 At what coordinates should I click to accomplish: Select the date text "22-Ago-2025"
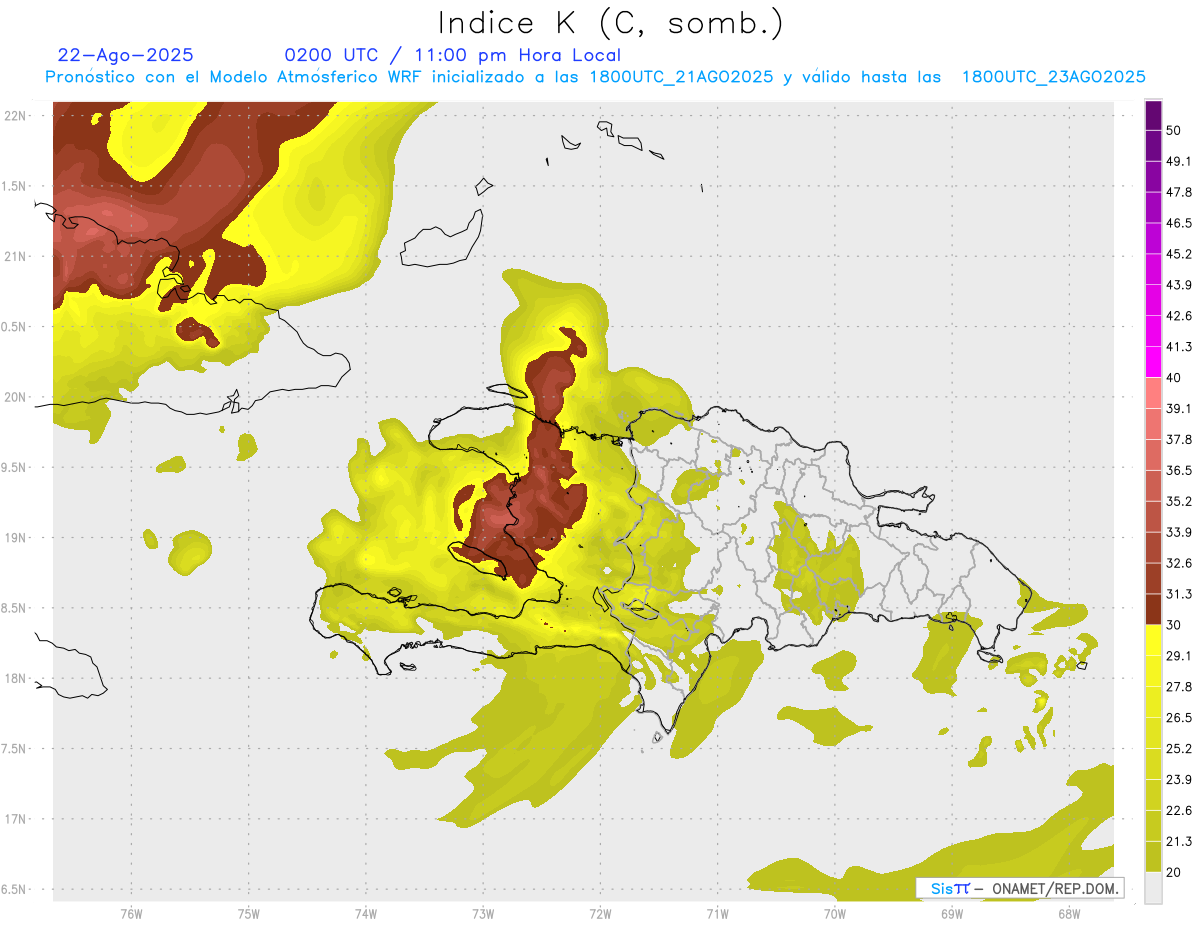click(x=126, y=55)
